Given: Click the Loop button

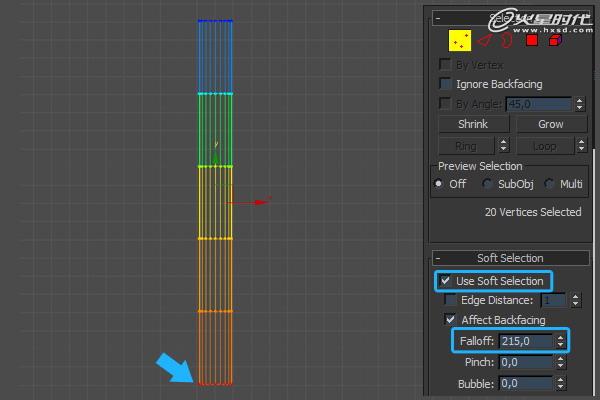Looking at the screenshot, I should (x=545, y=146).
